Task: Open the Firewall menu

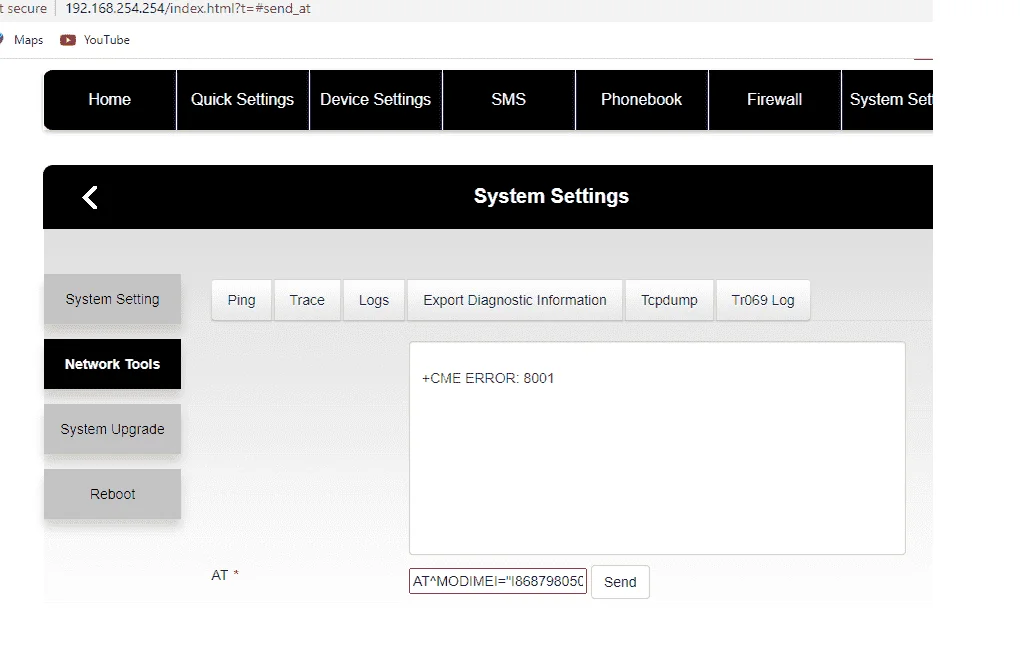Action: [x=774, y=100]
